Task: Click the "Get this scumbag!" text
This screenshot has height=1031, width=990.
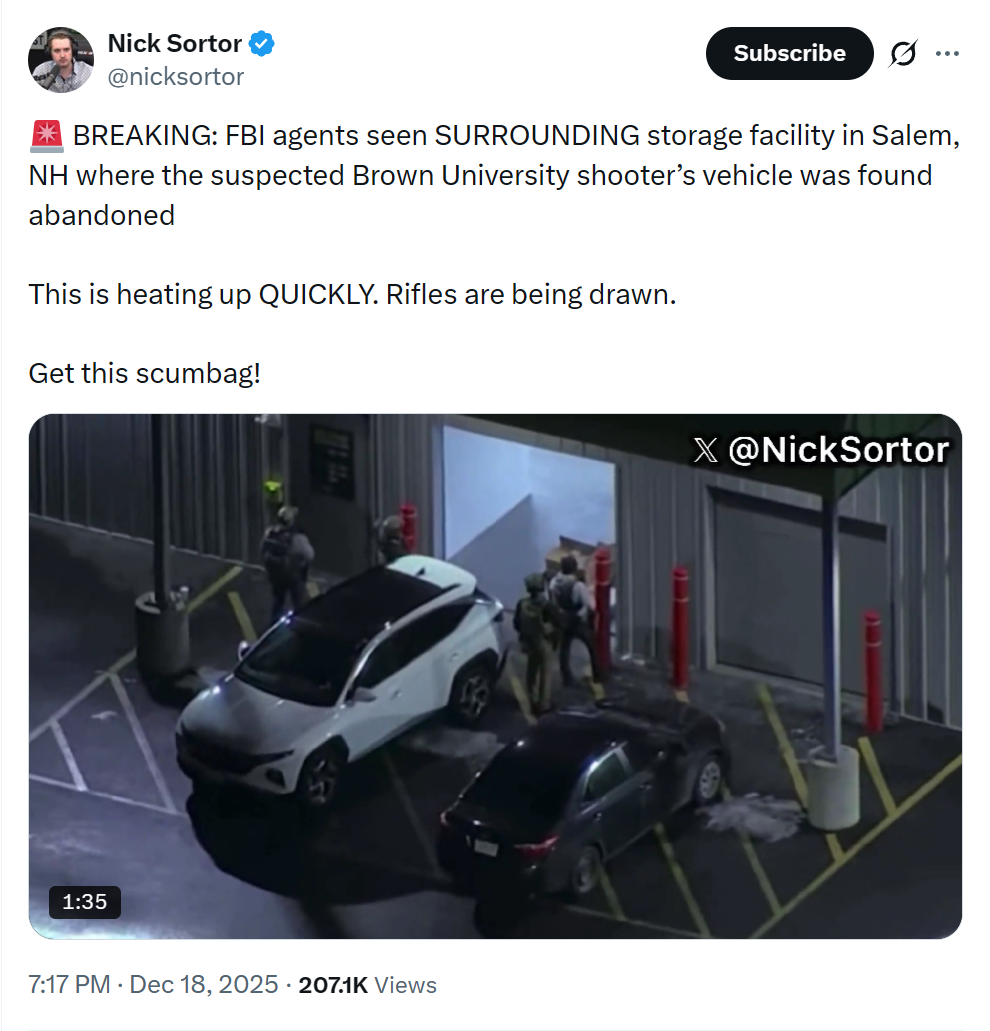Action: point(145,374)
